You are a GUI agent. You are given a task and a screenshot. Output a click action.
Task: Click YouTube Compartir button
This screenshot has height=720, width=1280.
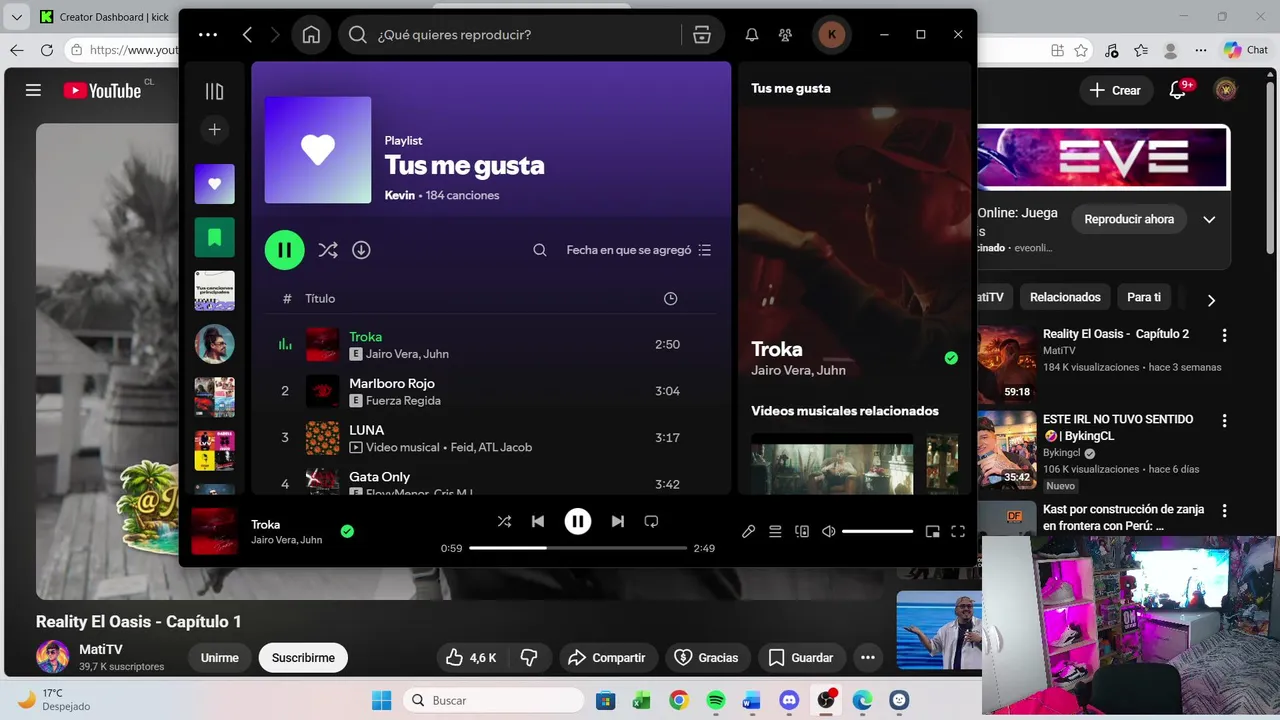pos(608,657)
